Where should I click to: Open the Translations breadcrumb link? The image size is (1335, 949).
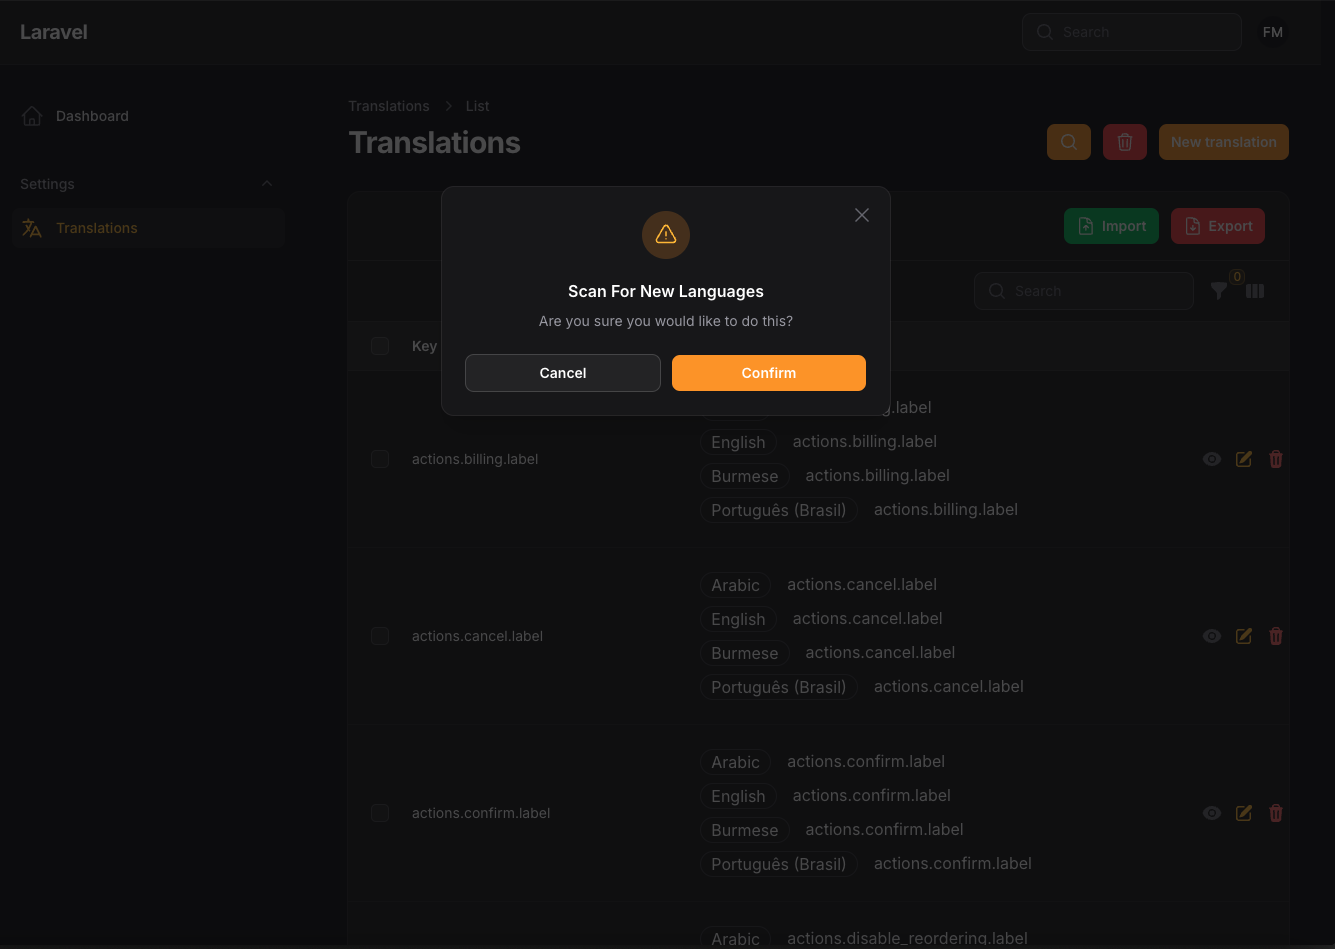coord(389,106)
